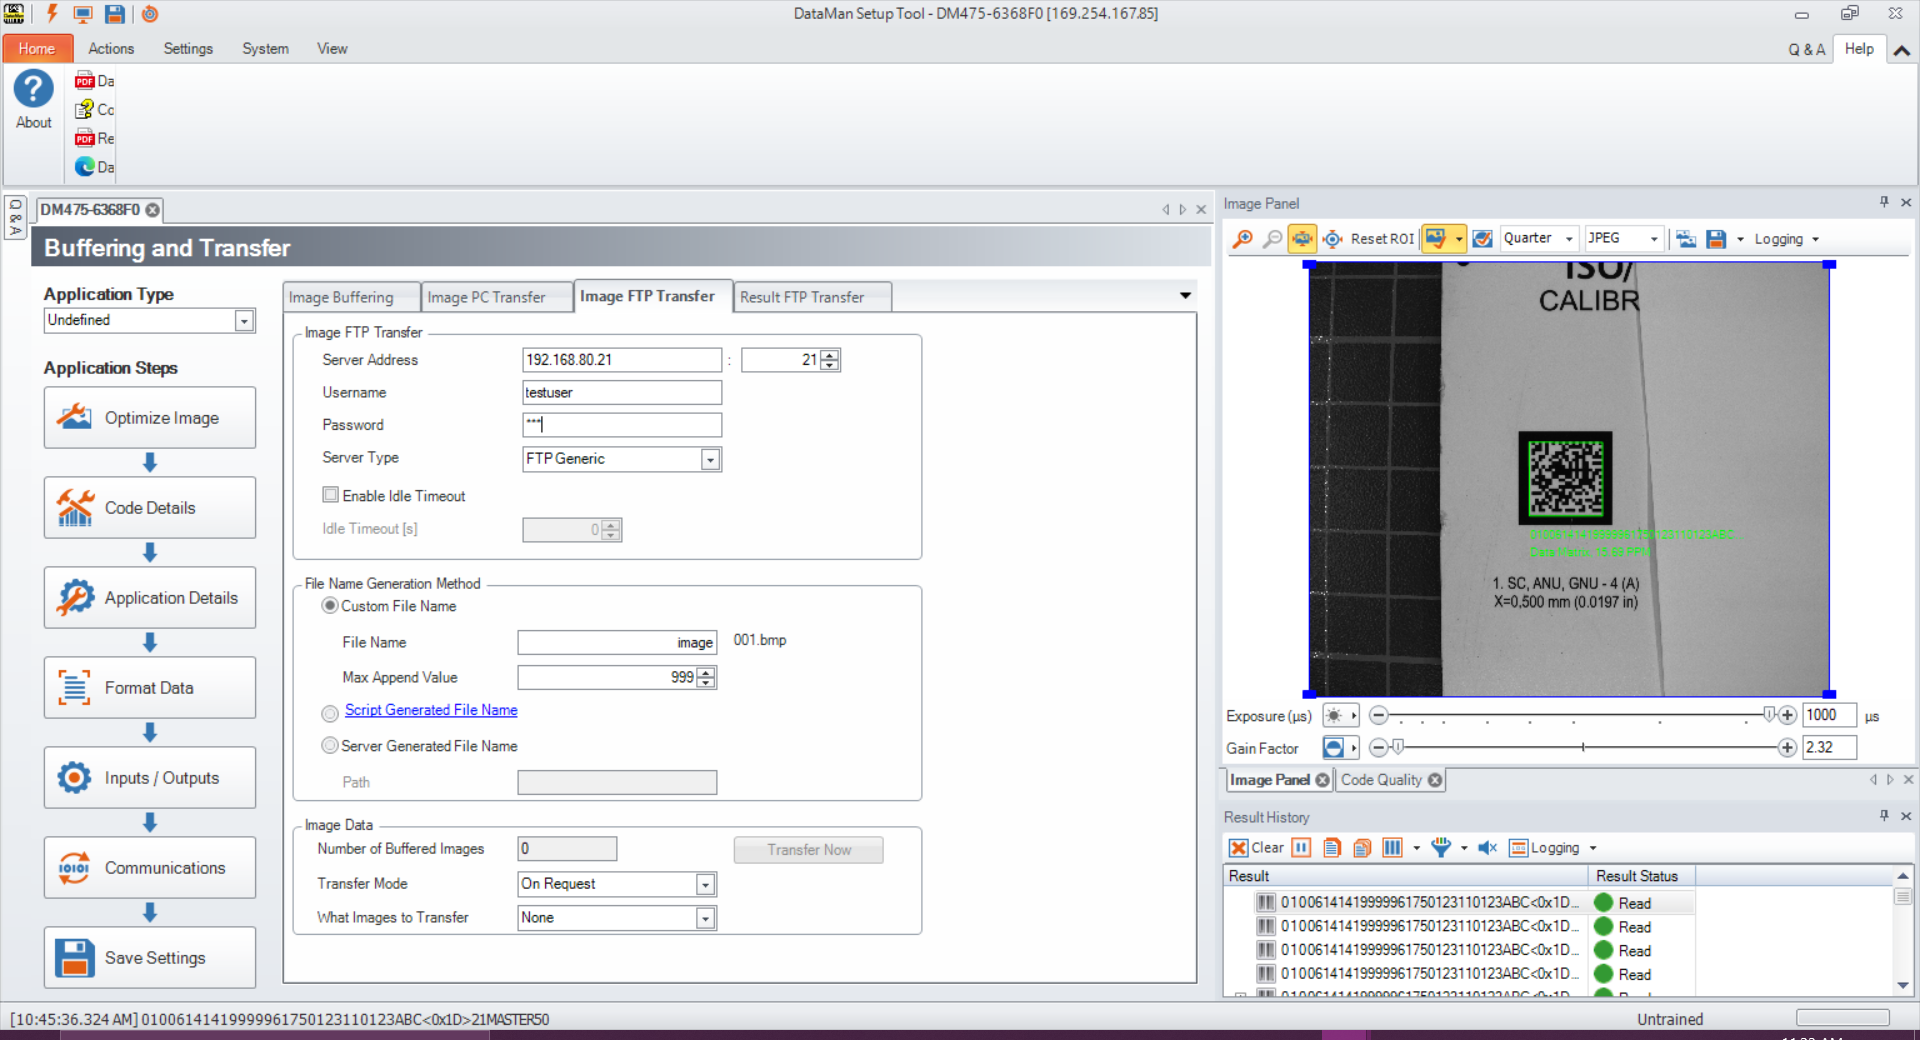Viewport: 1920px width, 1040px height.
Task: Toggle the mute speaker icon in Result History
Action: point(1488,848)
